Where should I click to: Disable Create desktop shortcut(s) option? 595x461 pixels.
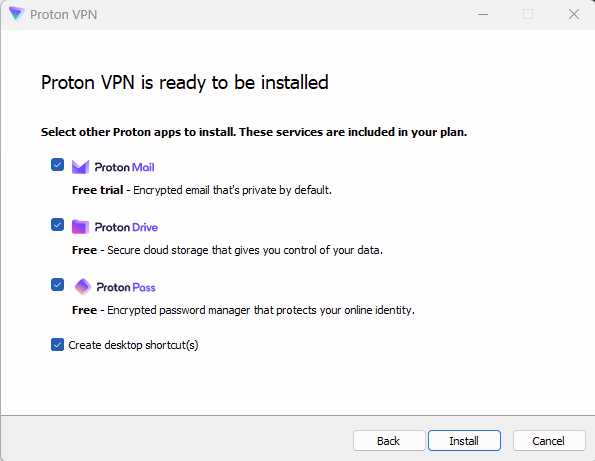tap(57, 345)
